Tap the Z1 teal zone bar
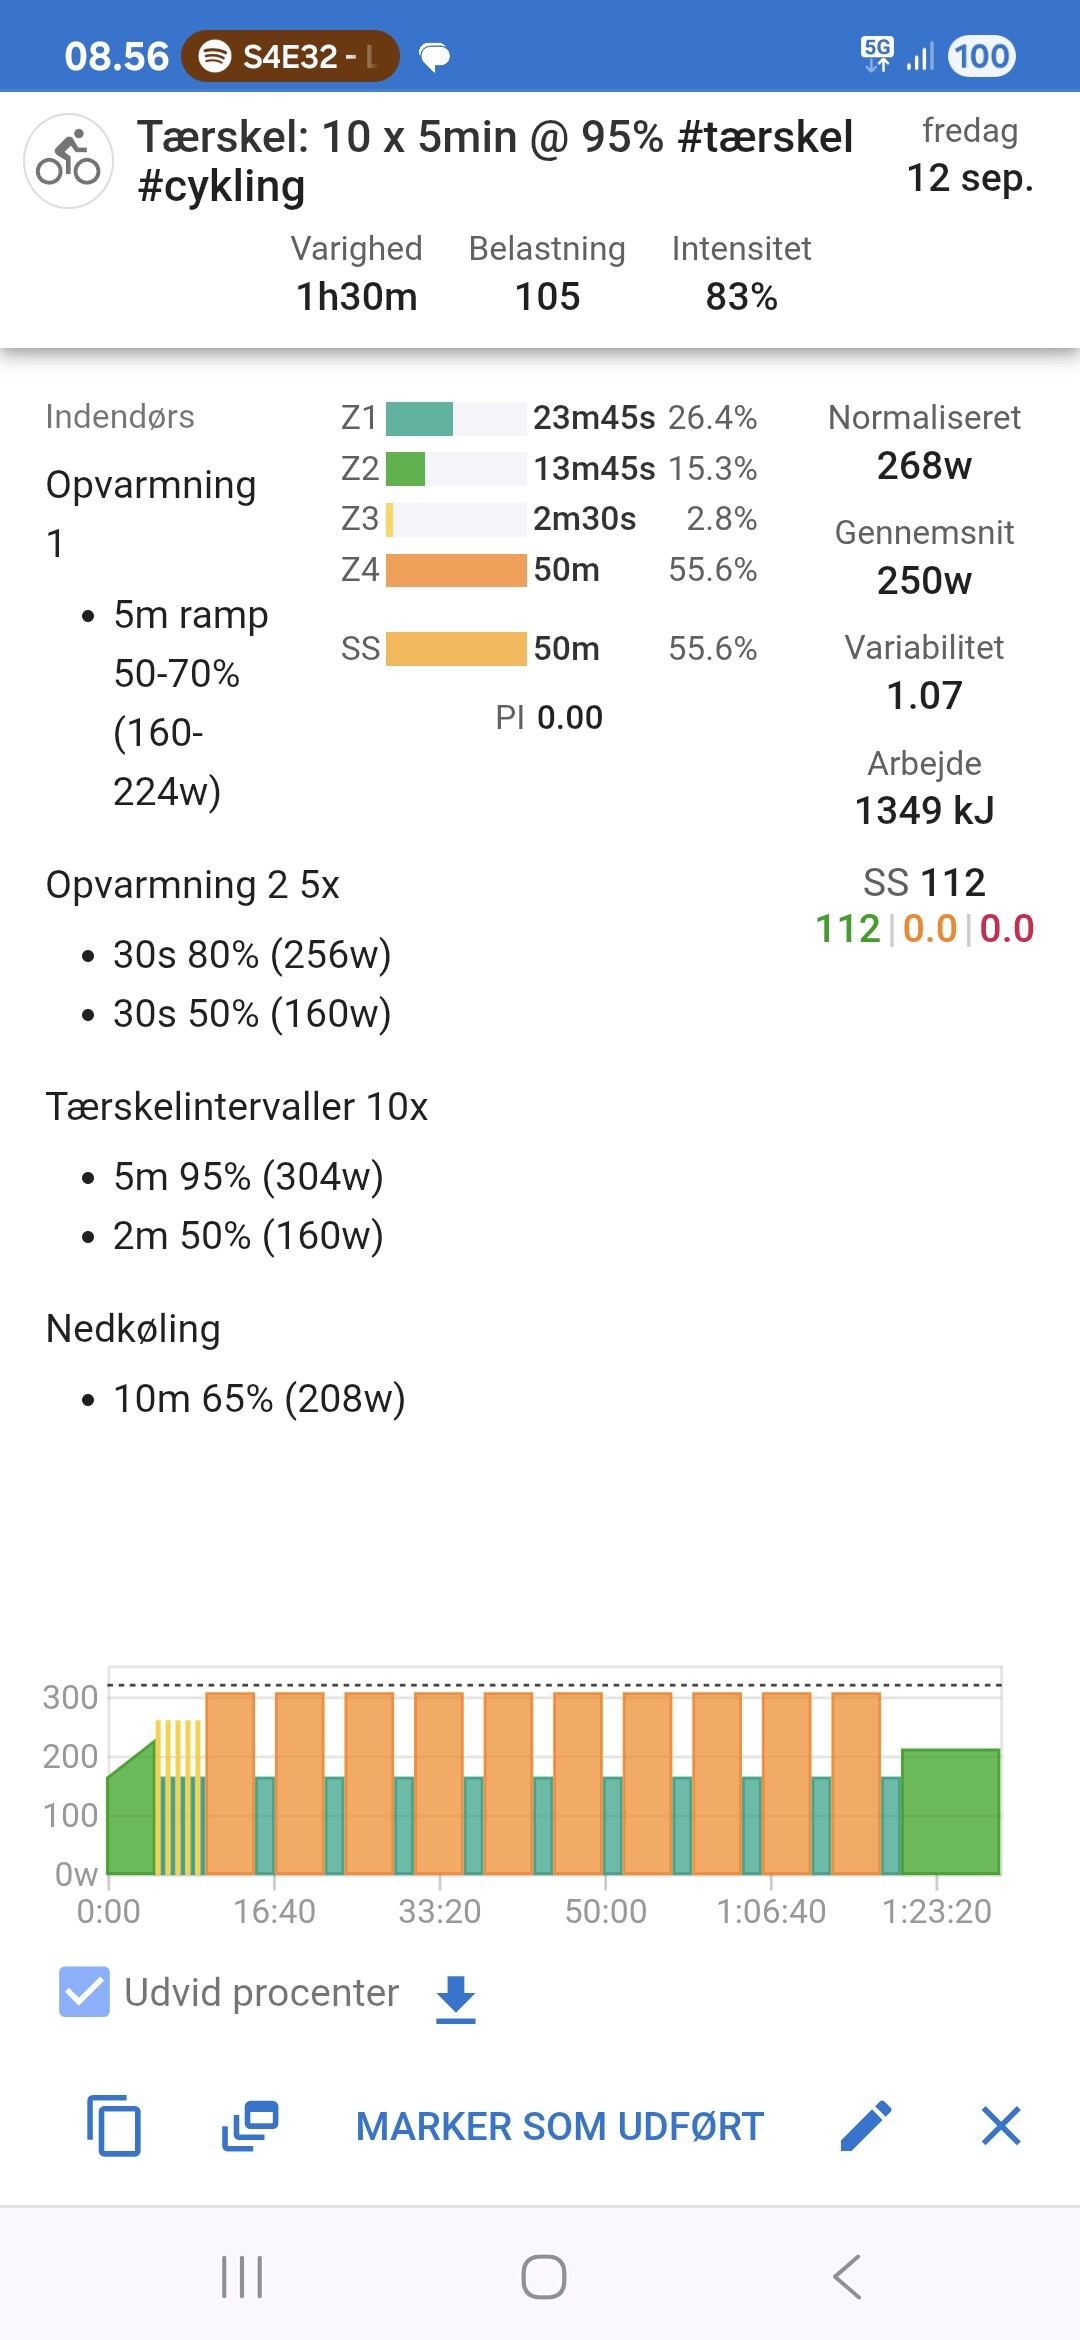Viewport: 1080px width, 2340px height. [x=420, y=418]
